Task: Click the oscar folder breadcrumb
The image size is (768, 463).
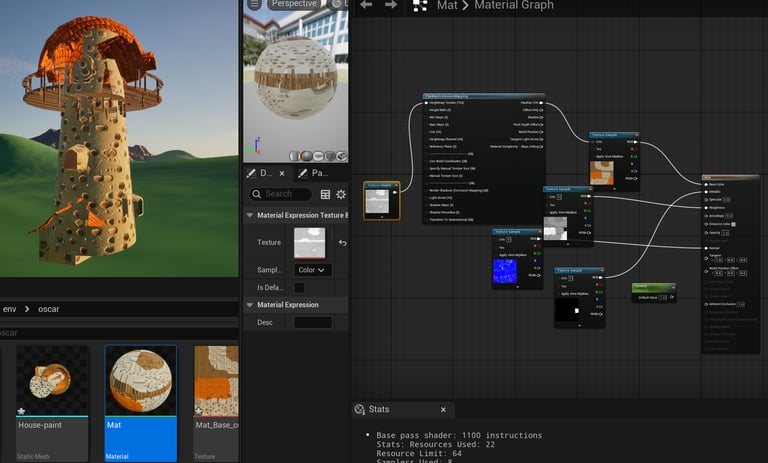Action: [x=48, y=309]
